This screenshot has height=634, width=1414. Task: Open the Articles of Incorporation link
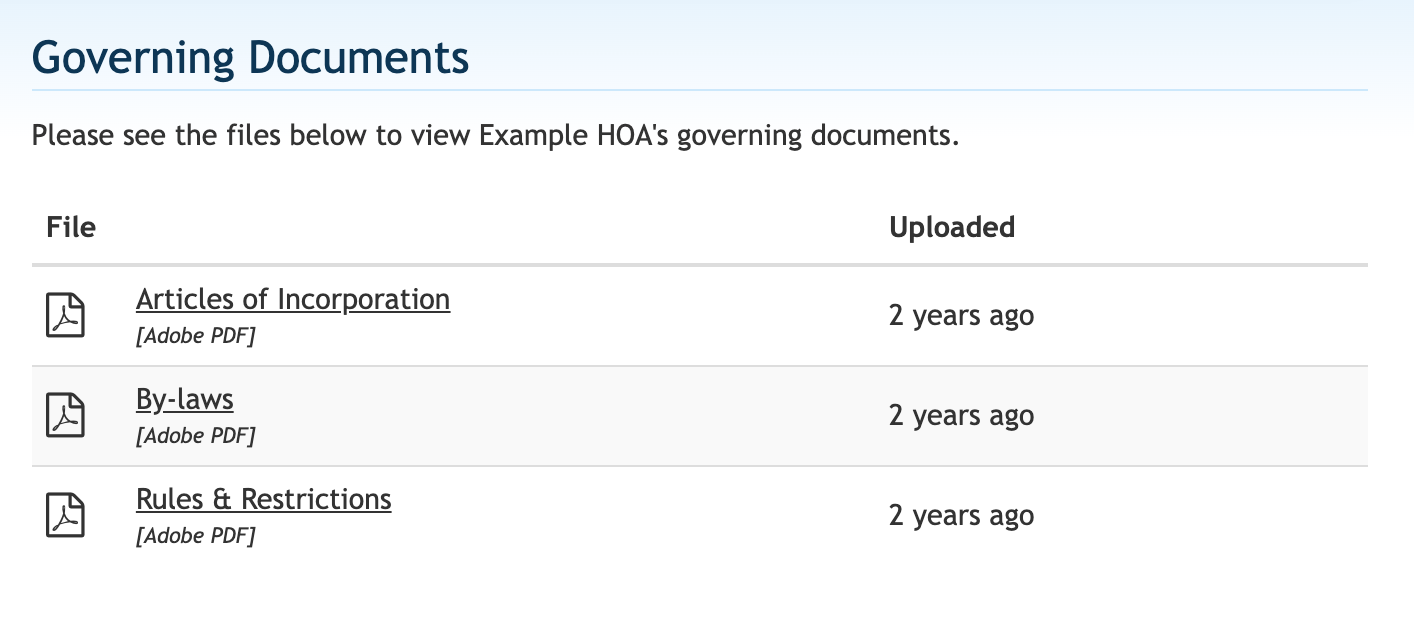point(293,299)
